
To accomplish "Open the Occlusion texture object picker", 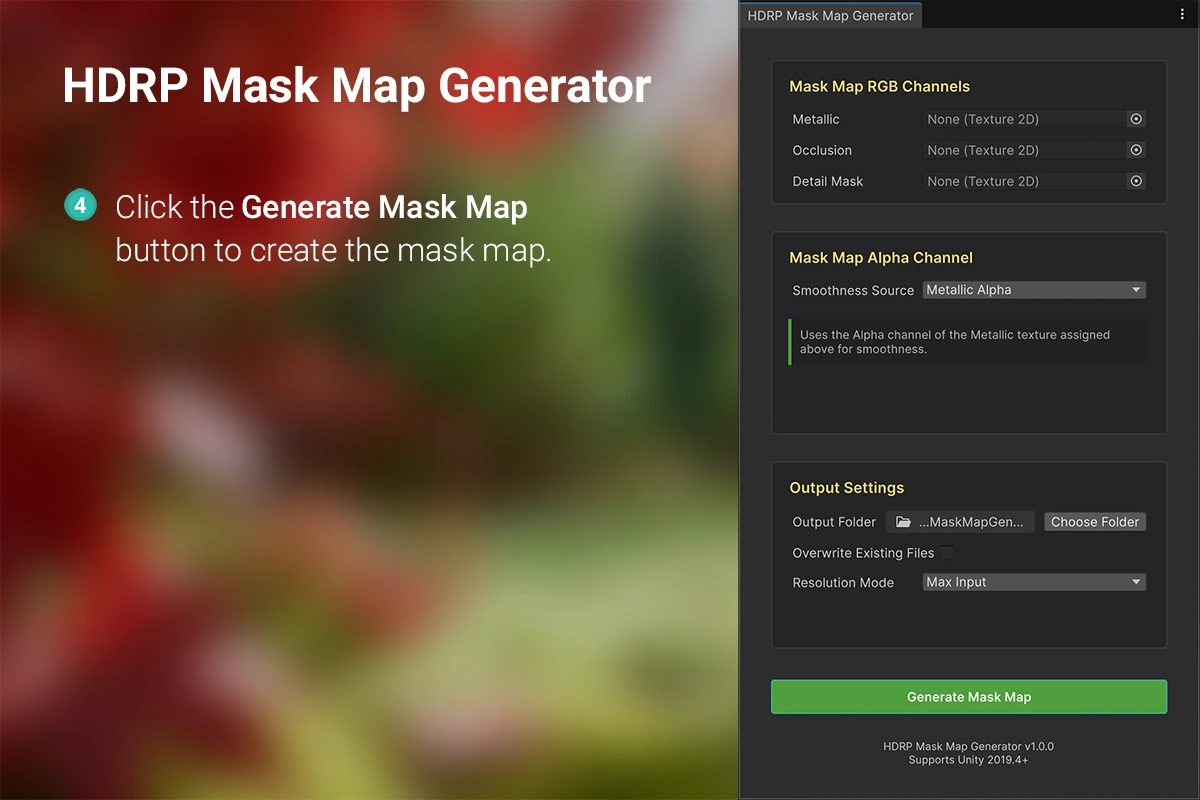I will 1136,150.
